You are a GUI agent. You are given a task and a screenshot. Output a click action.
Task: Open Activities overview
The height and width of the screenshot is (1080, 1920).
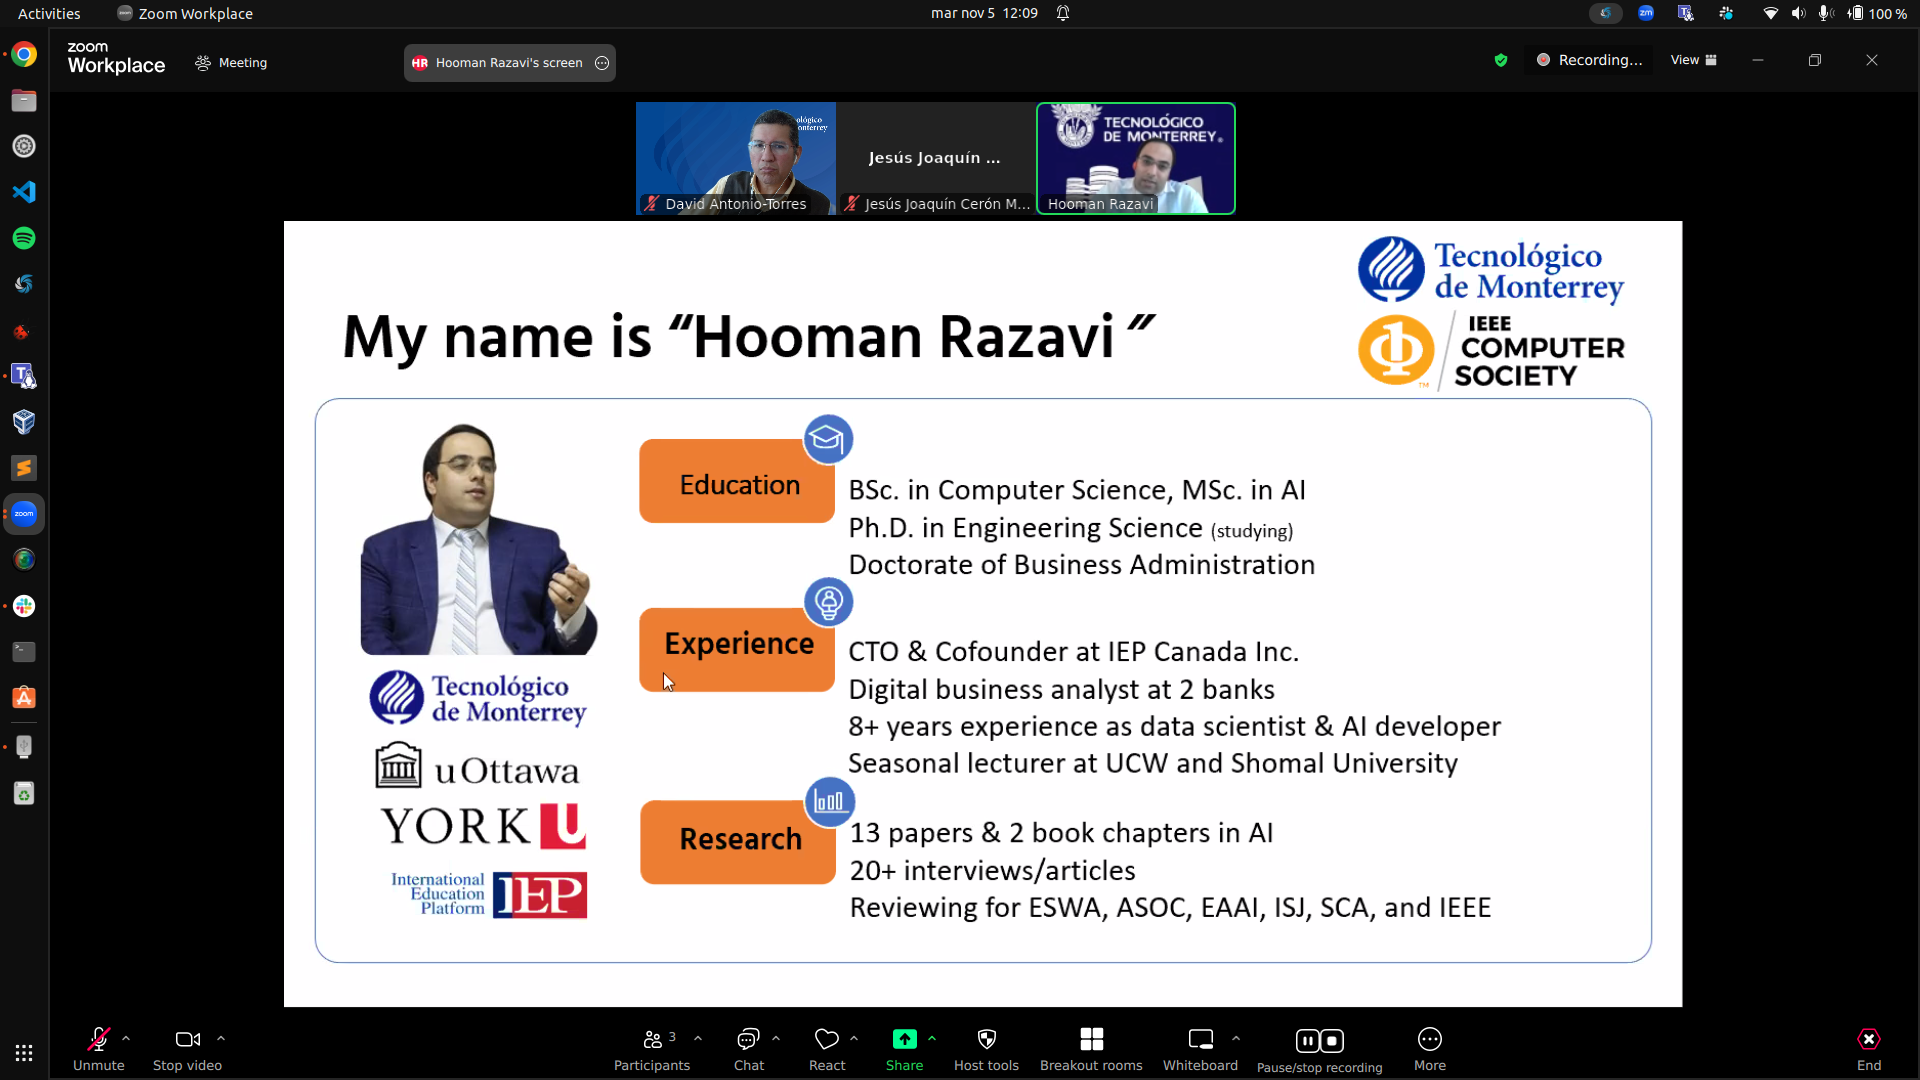(49, 13)
